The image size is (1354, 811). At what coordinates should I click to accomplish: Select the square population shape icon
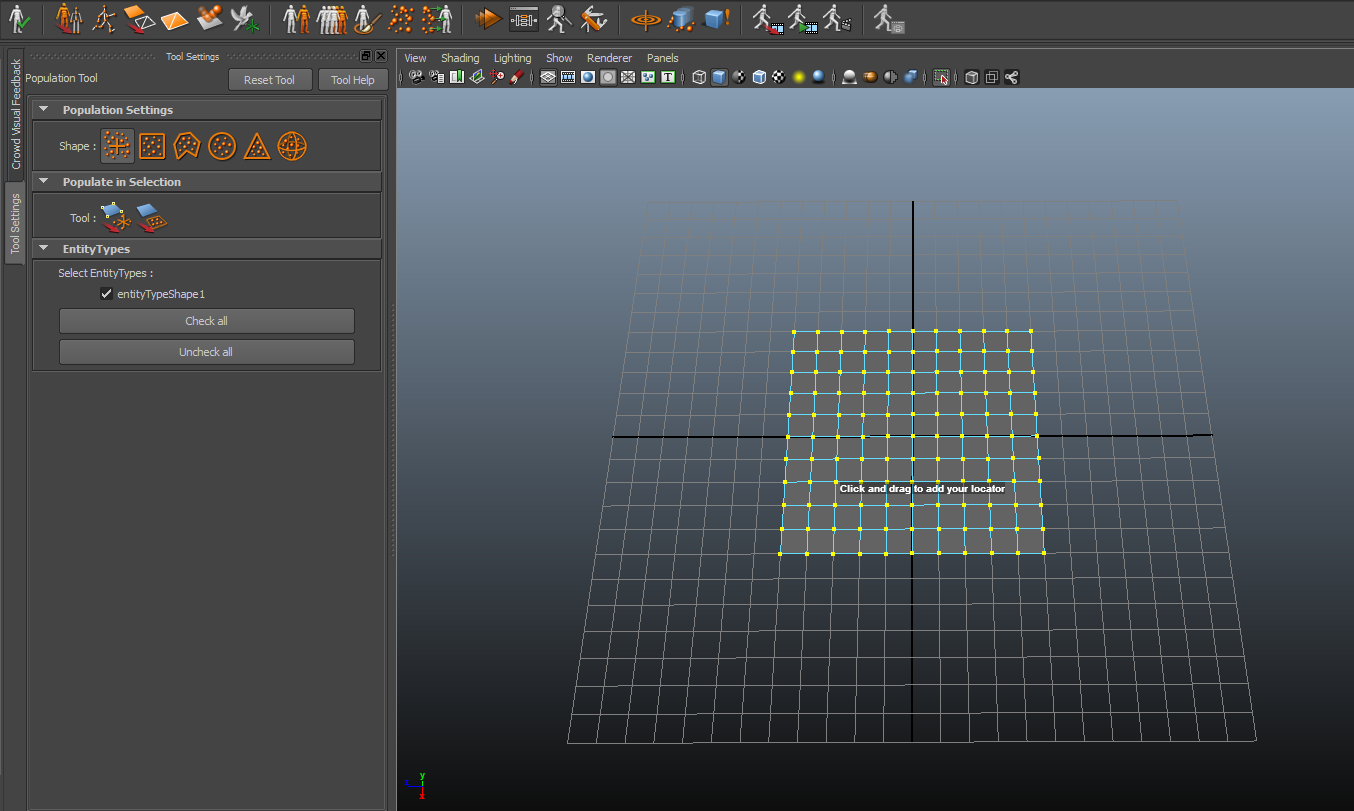[x=152, y=146]
